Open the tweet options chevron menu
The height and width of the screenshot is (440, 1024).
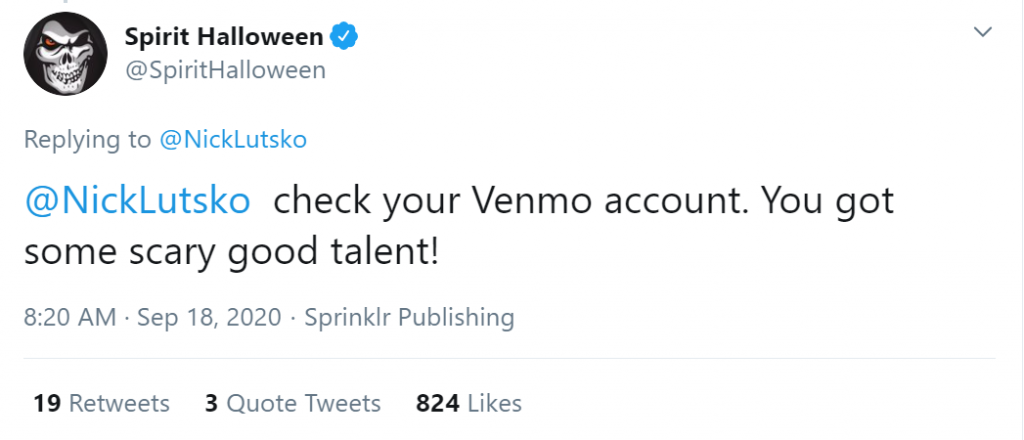pos(983,32)
